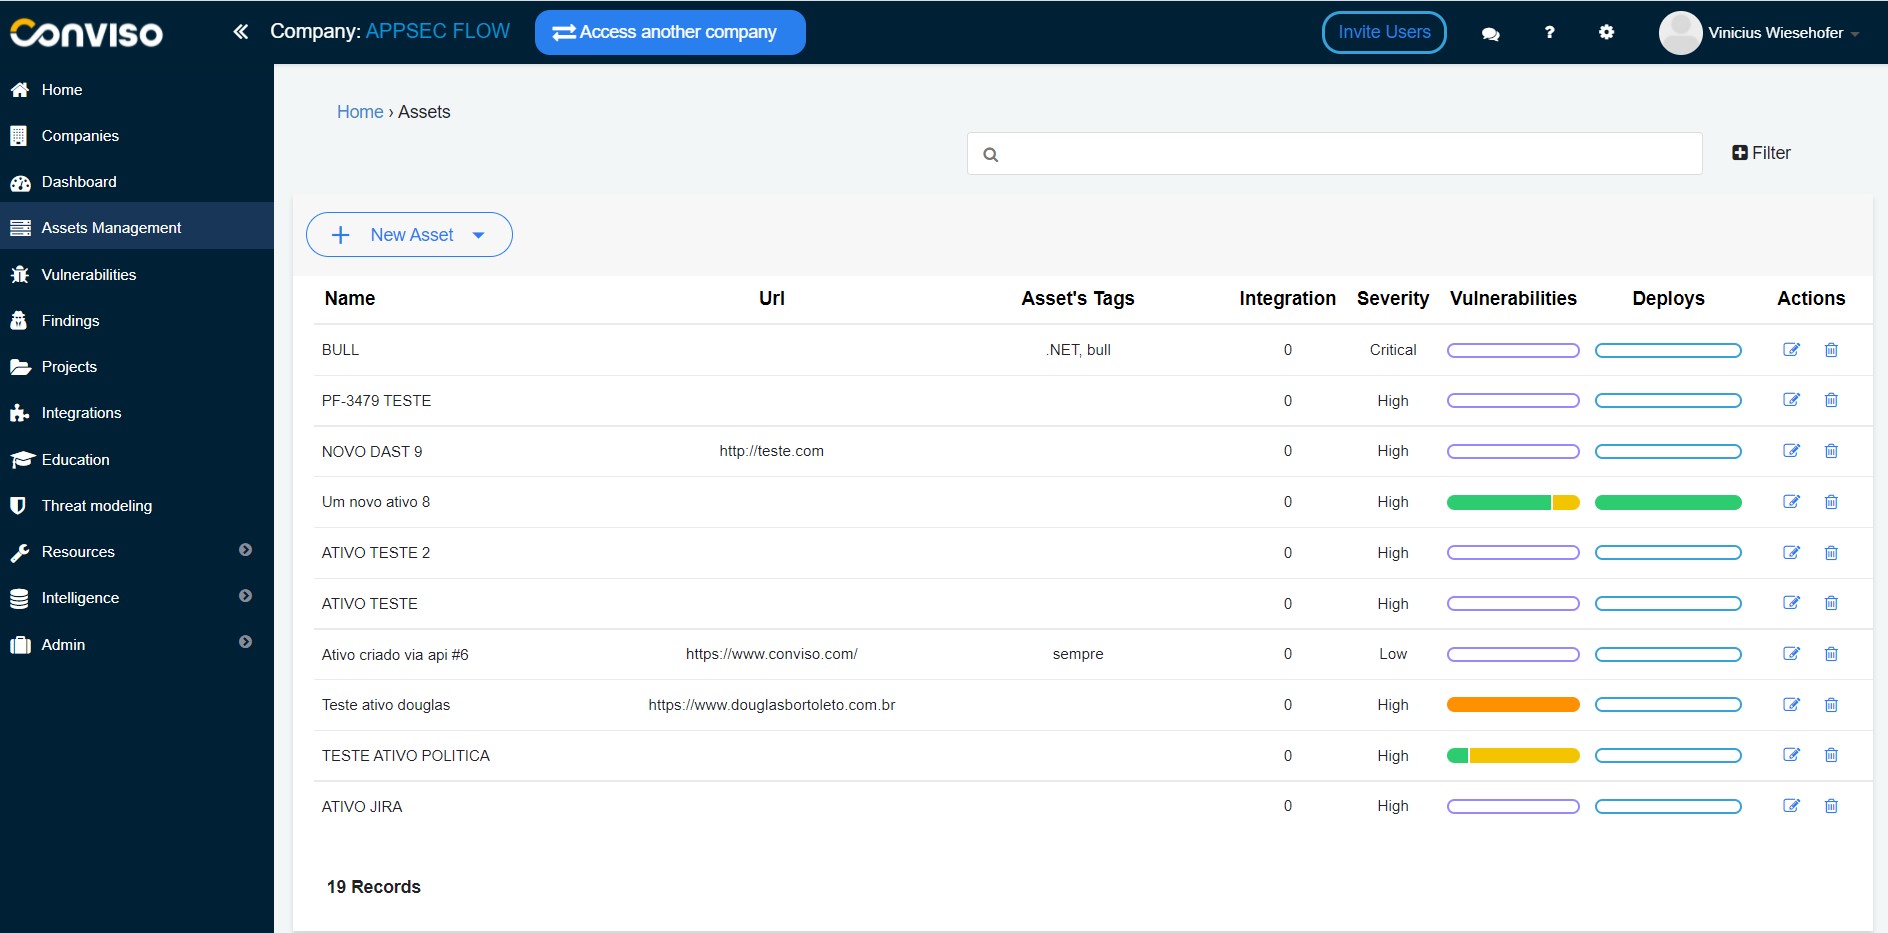
Task: Open the chat messages icon in the top bar
Action: (x=1489, y=32)
